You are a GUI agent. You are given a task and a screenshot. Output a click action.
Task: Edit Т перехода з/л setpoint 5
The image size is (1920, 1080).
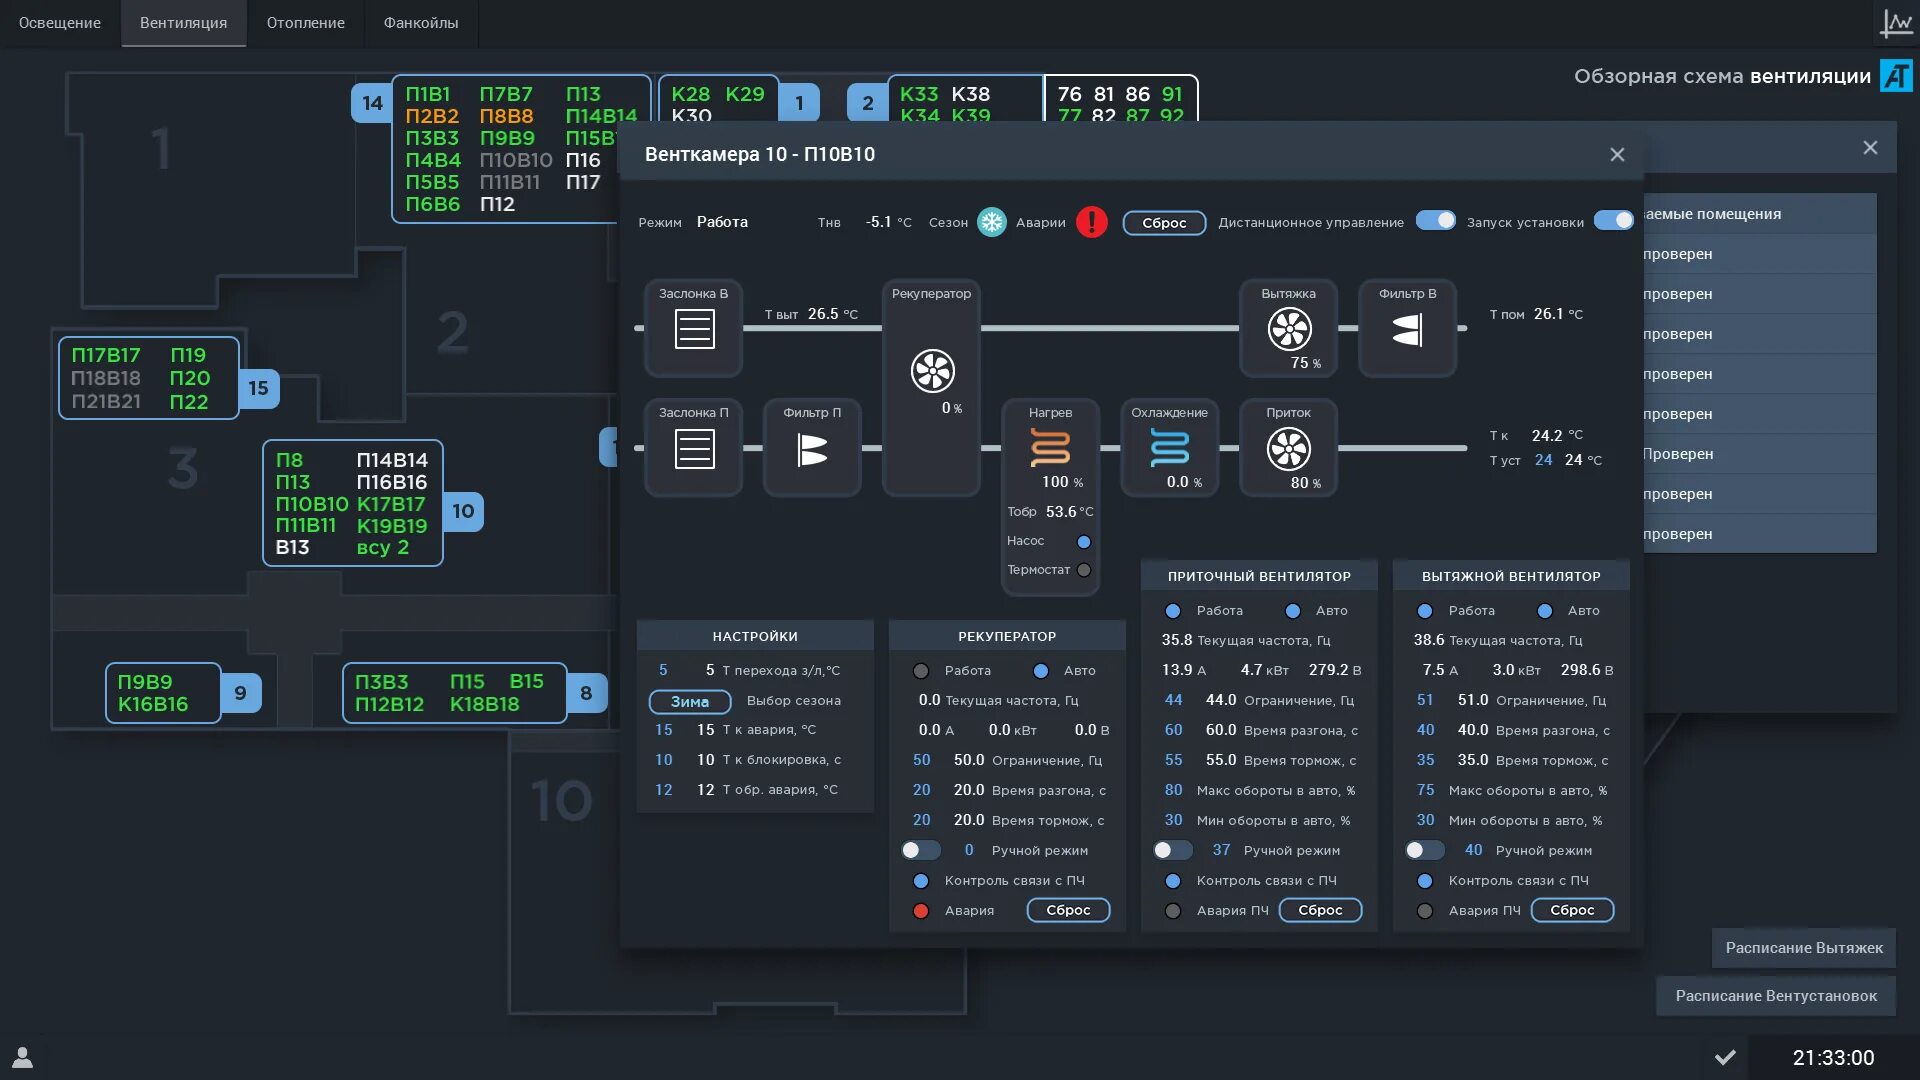[x=663, y=670]
